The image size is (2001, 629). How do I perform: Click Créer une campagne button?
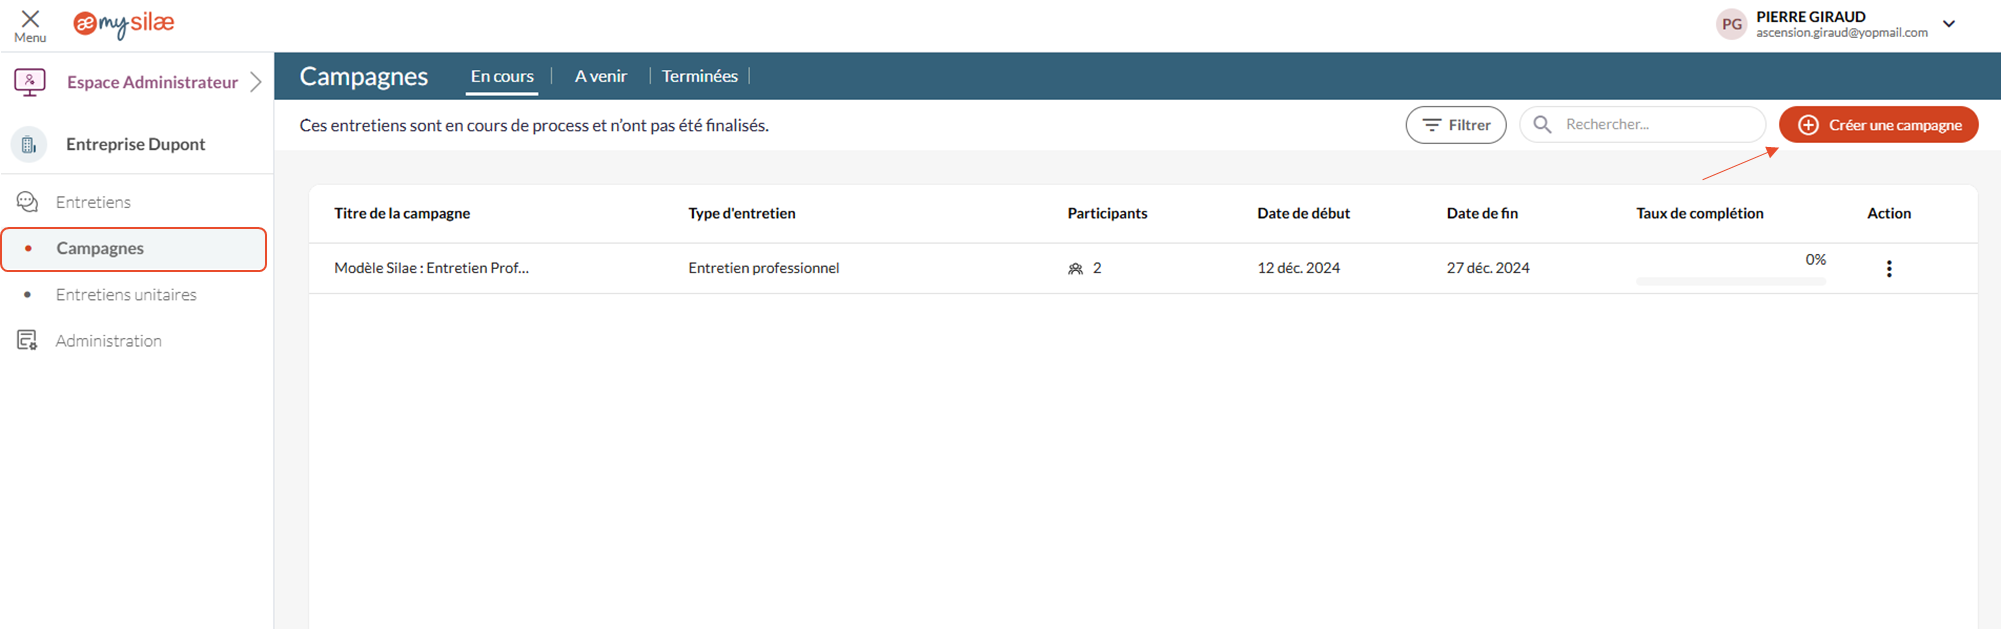[1877, 125]
